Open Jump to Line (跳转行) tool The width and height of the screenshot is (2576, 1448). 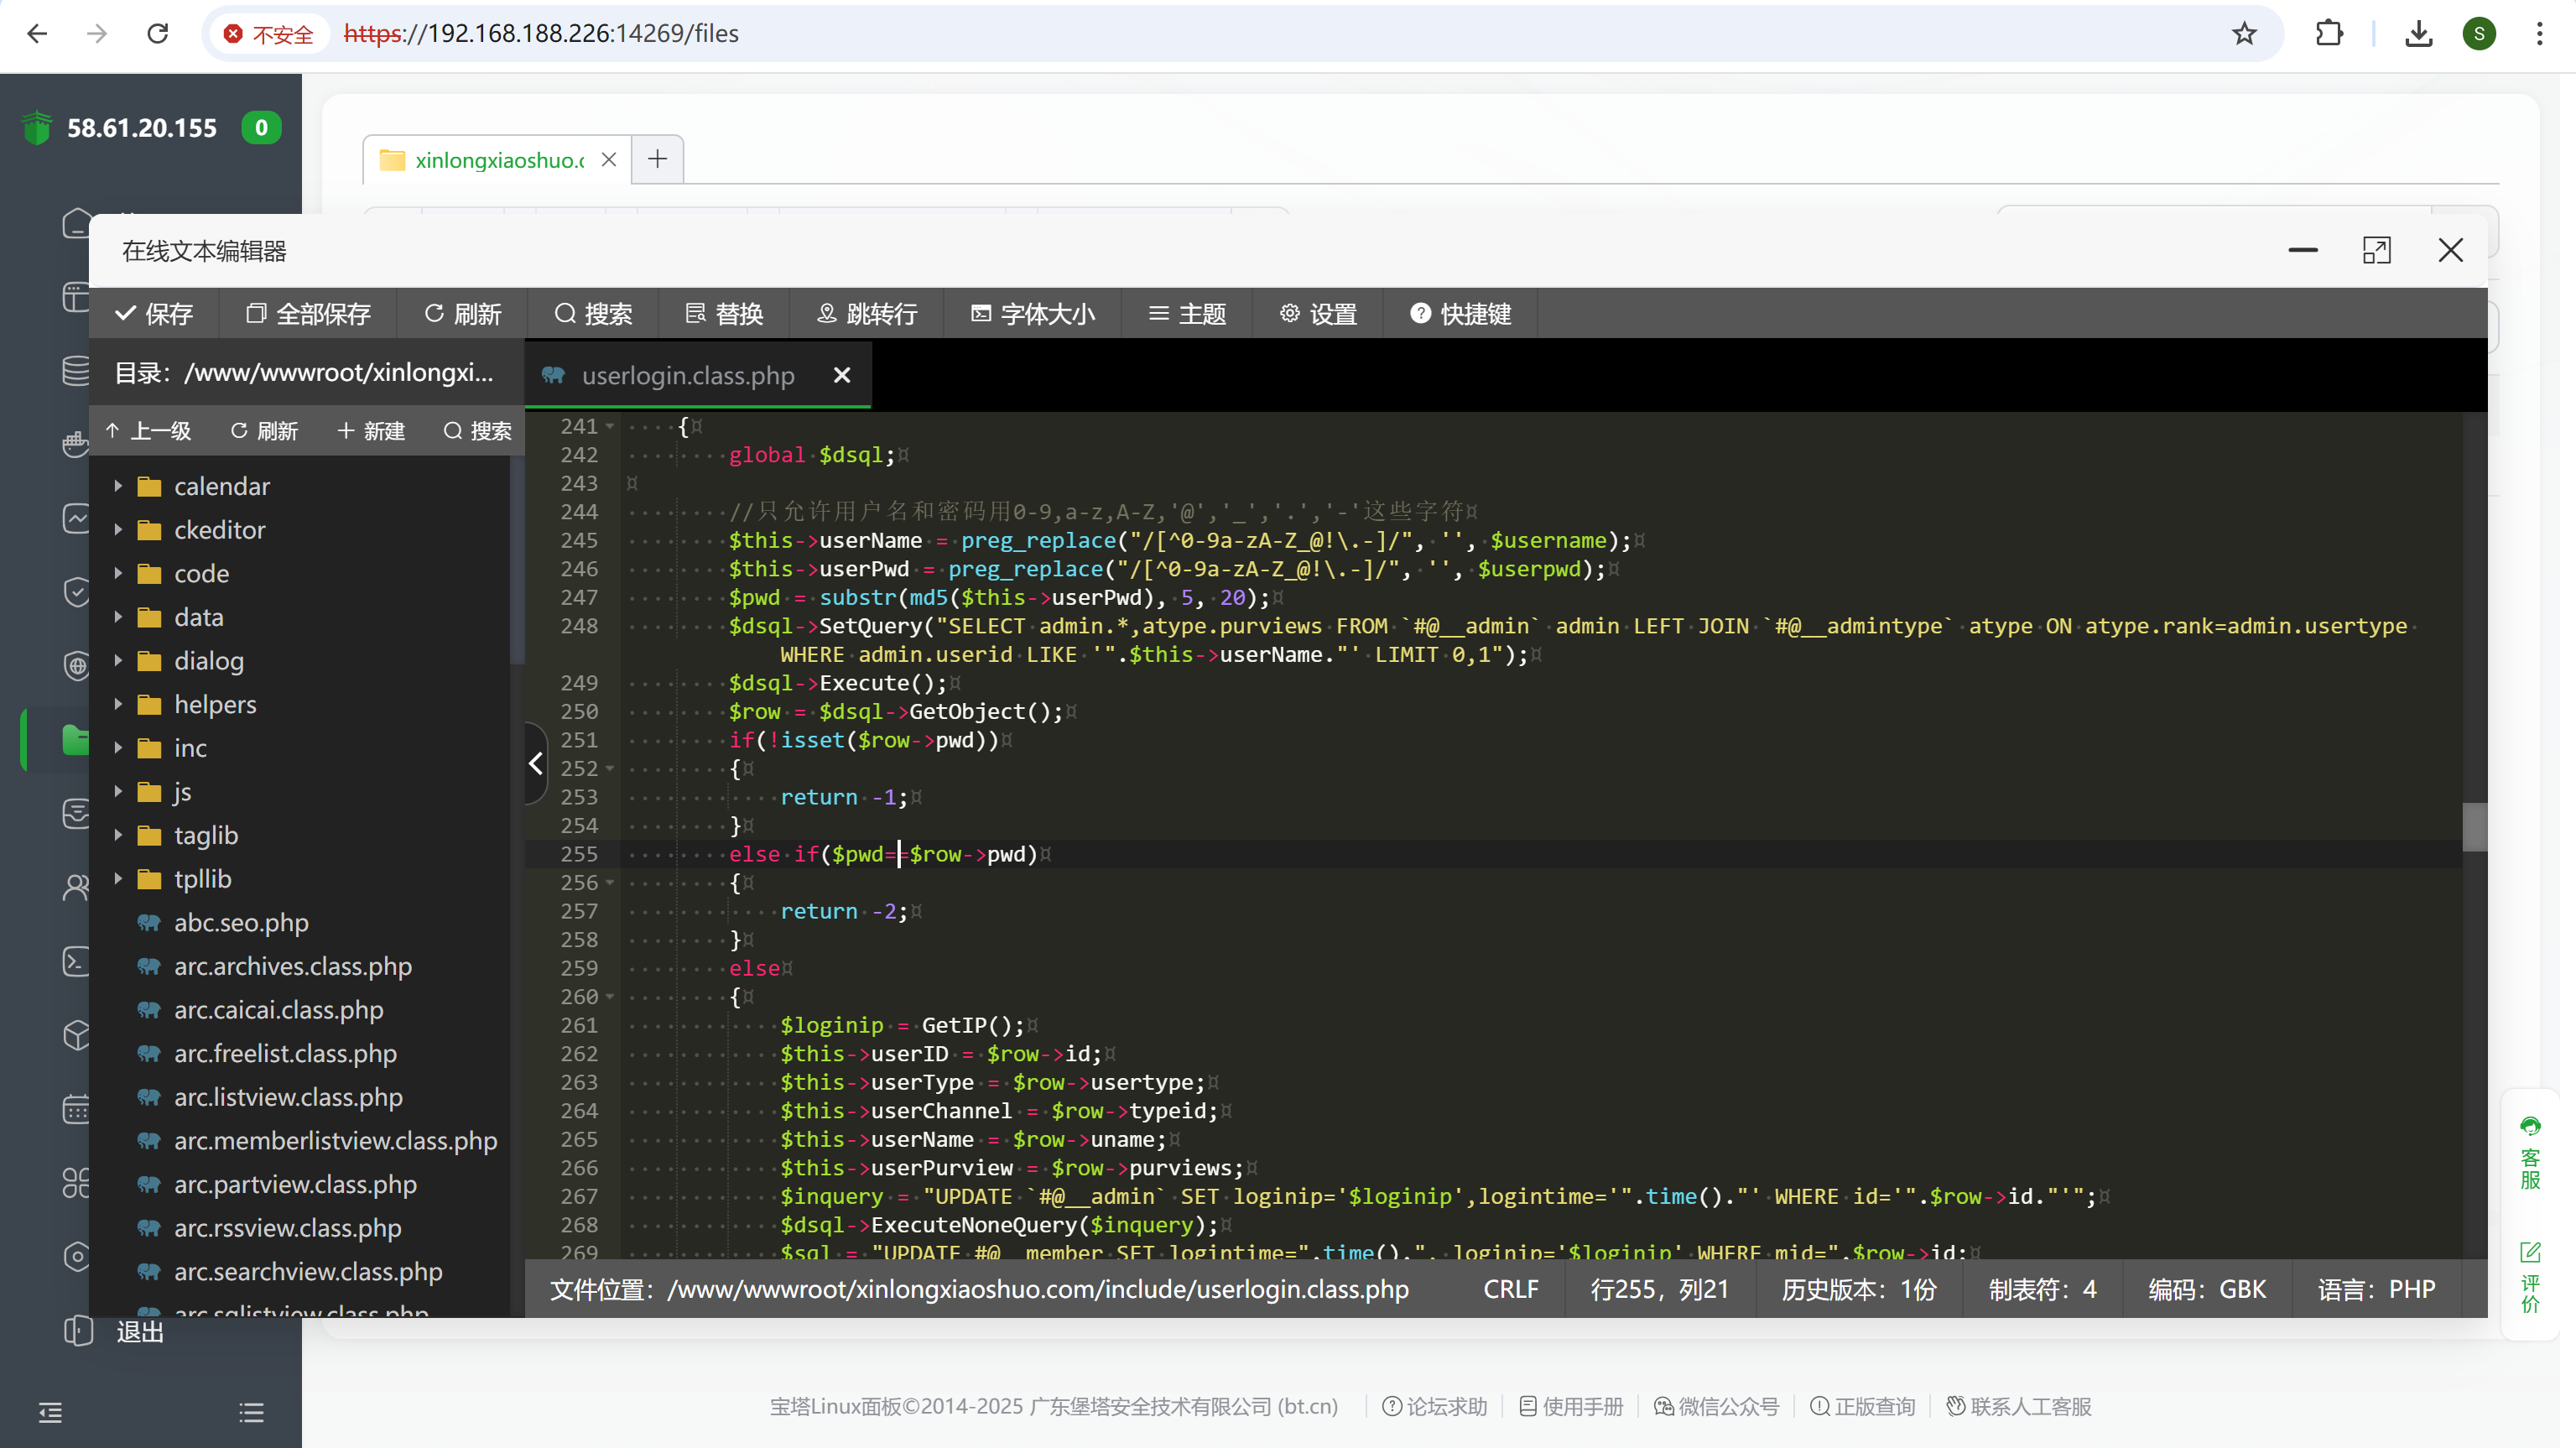866,314
